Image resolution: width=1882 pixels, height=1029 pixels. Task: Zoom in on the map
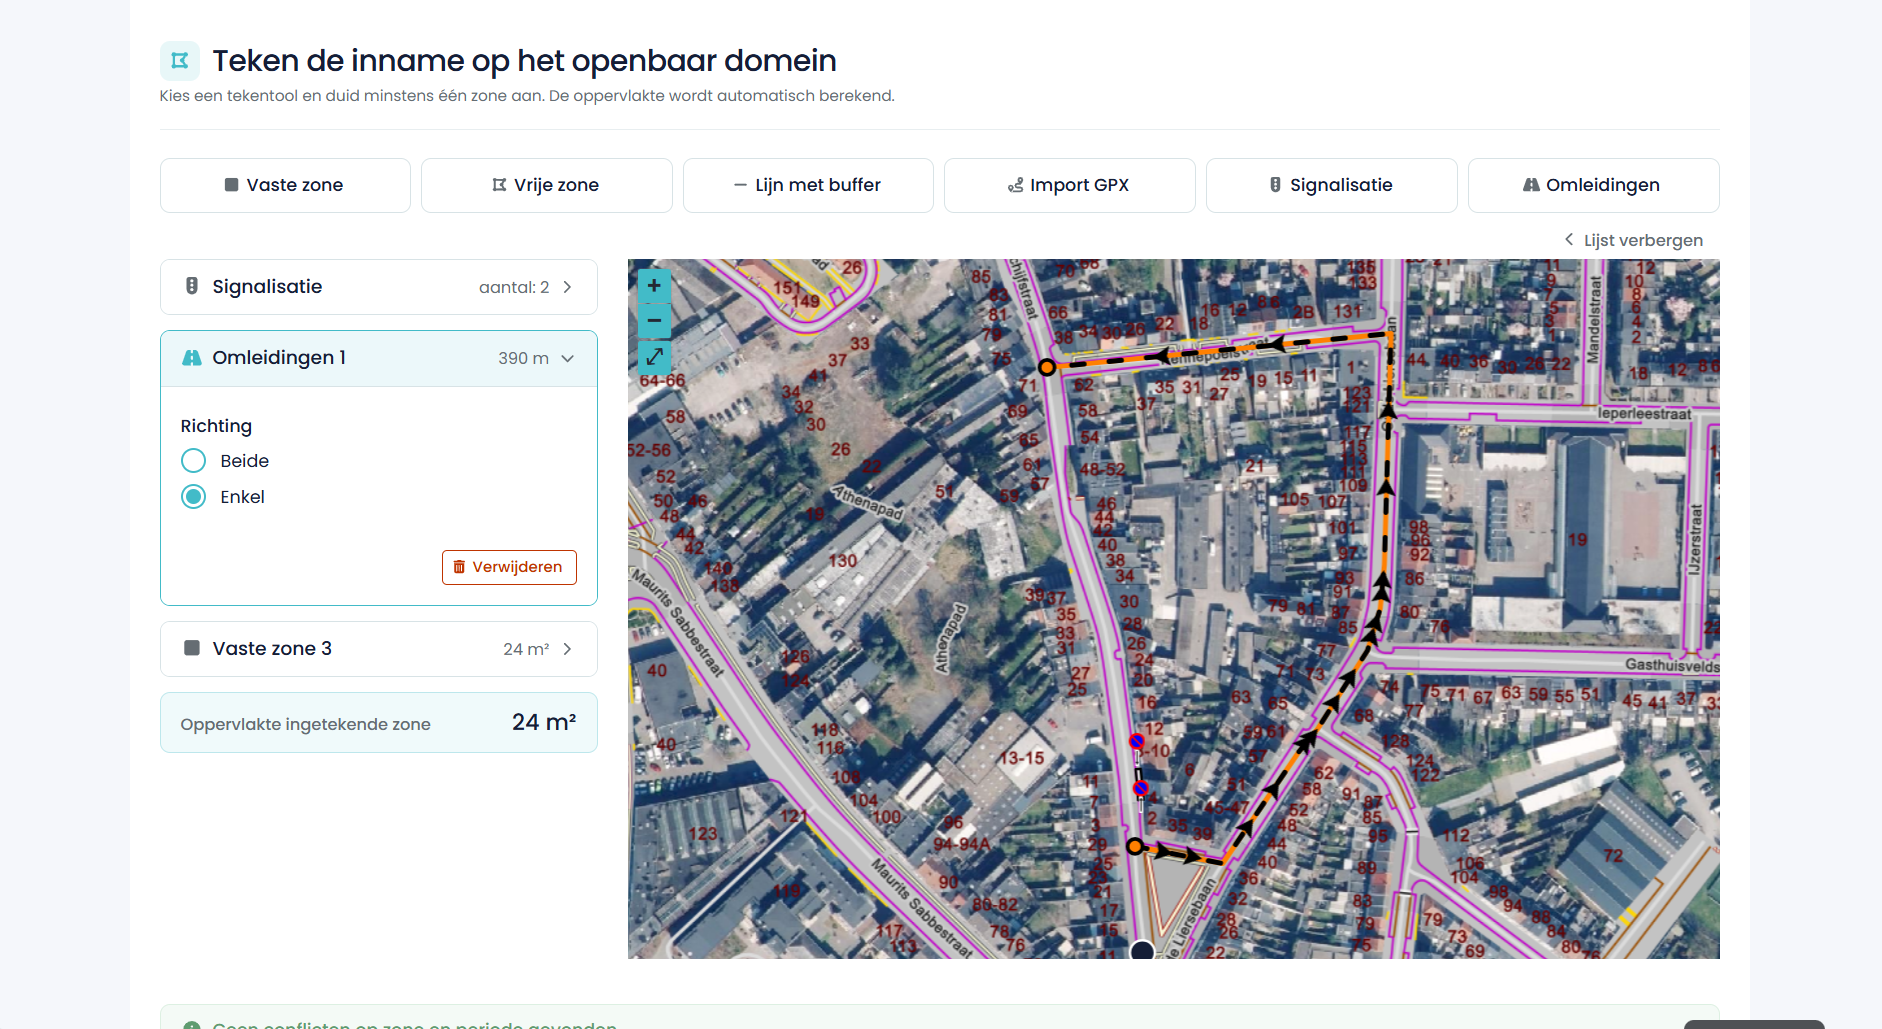click(x=654, y=286)
